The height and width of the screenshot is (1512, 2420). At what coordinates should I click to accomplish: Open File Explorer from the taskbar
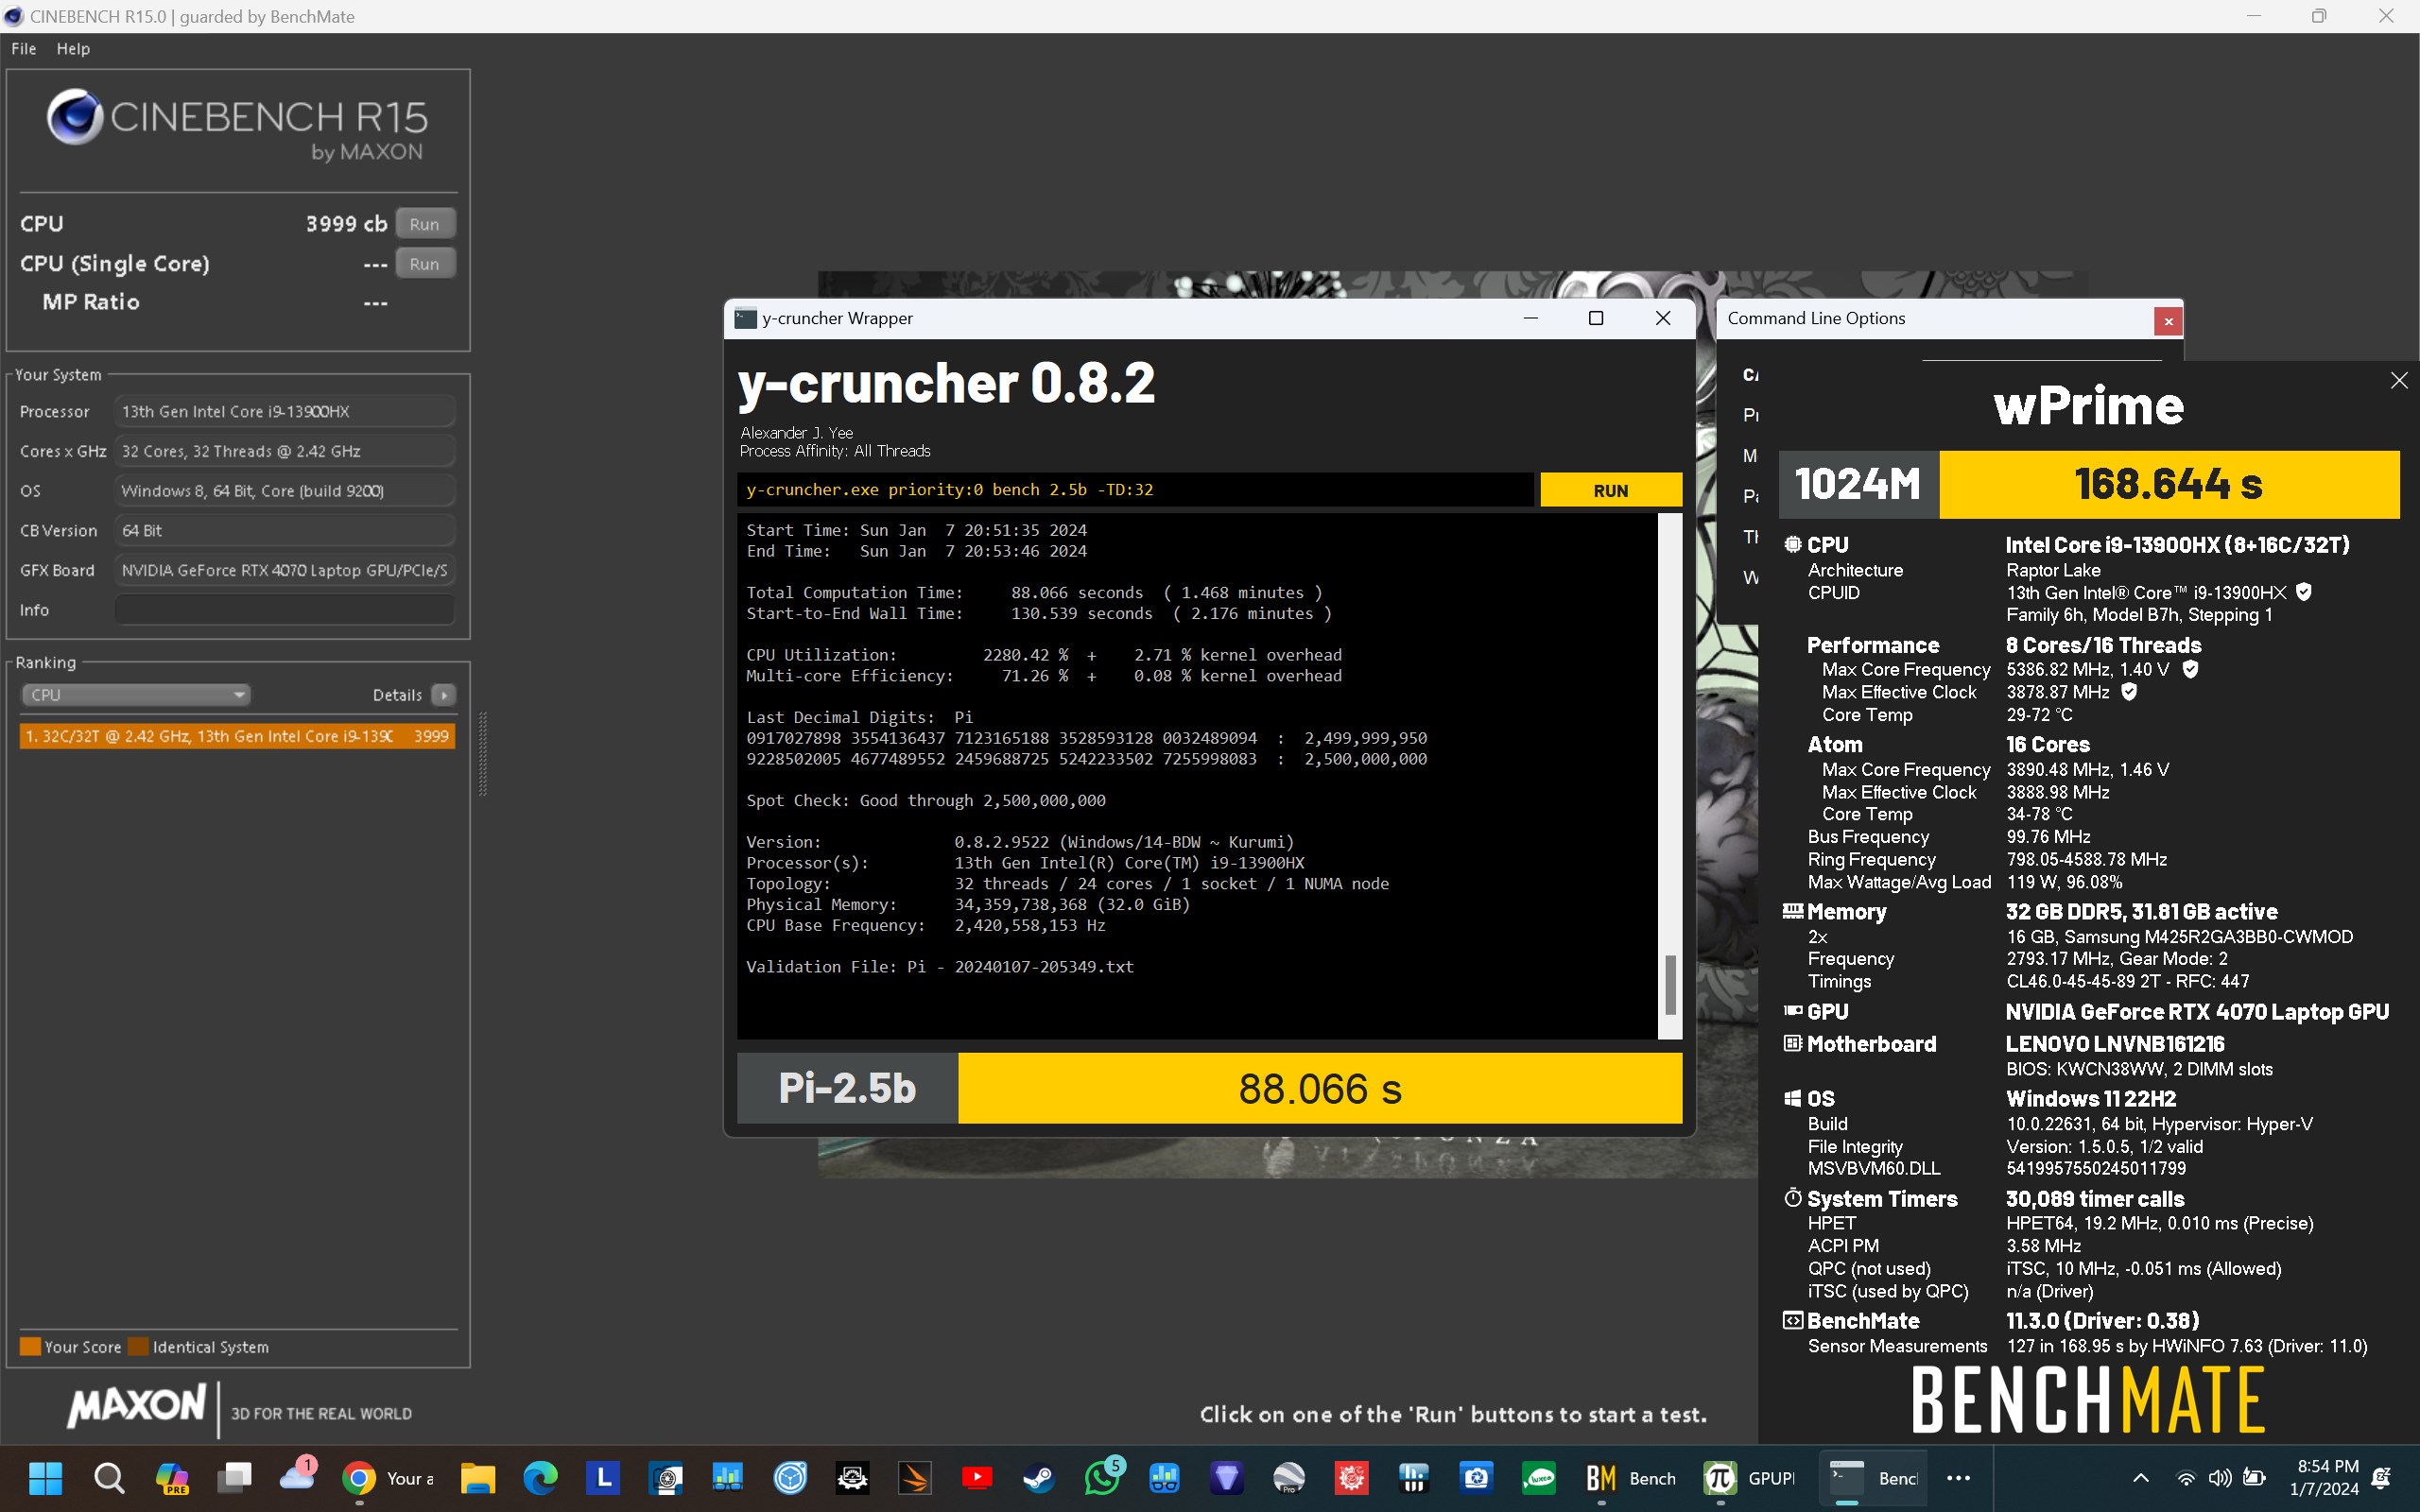478,1478
